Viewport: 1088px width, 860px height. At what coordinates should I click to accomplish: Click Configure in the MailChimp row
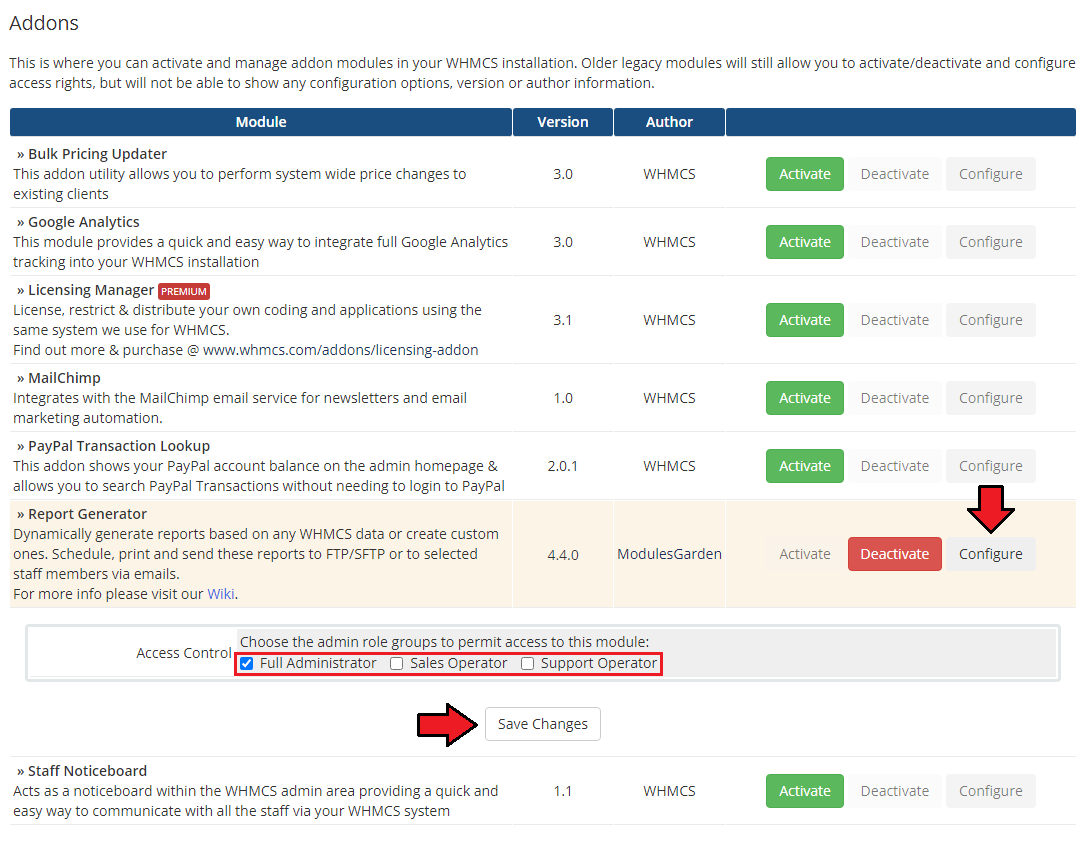990,398
